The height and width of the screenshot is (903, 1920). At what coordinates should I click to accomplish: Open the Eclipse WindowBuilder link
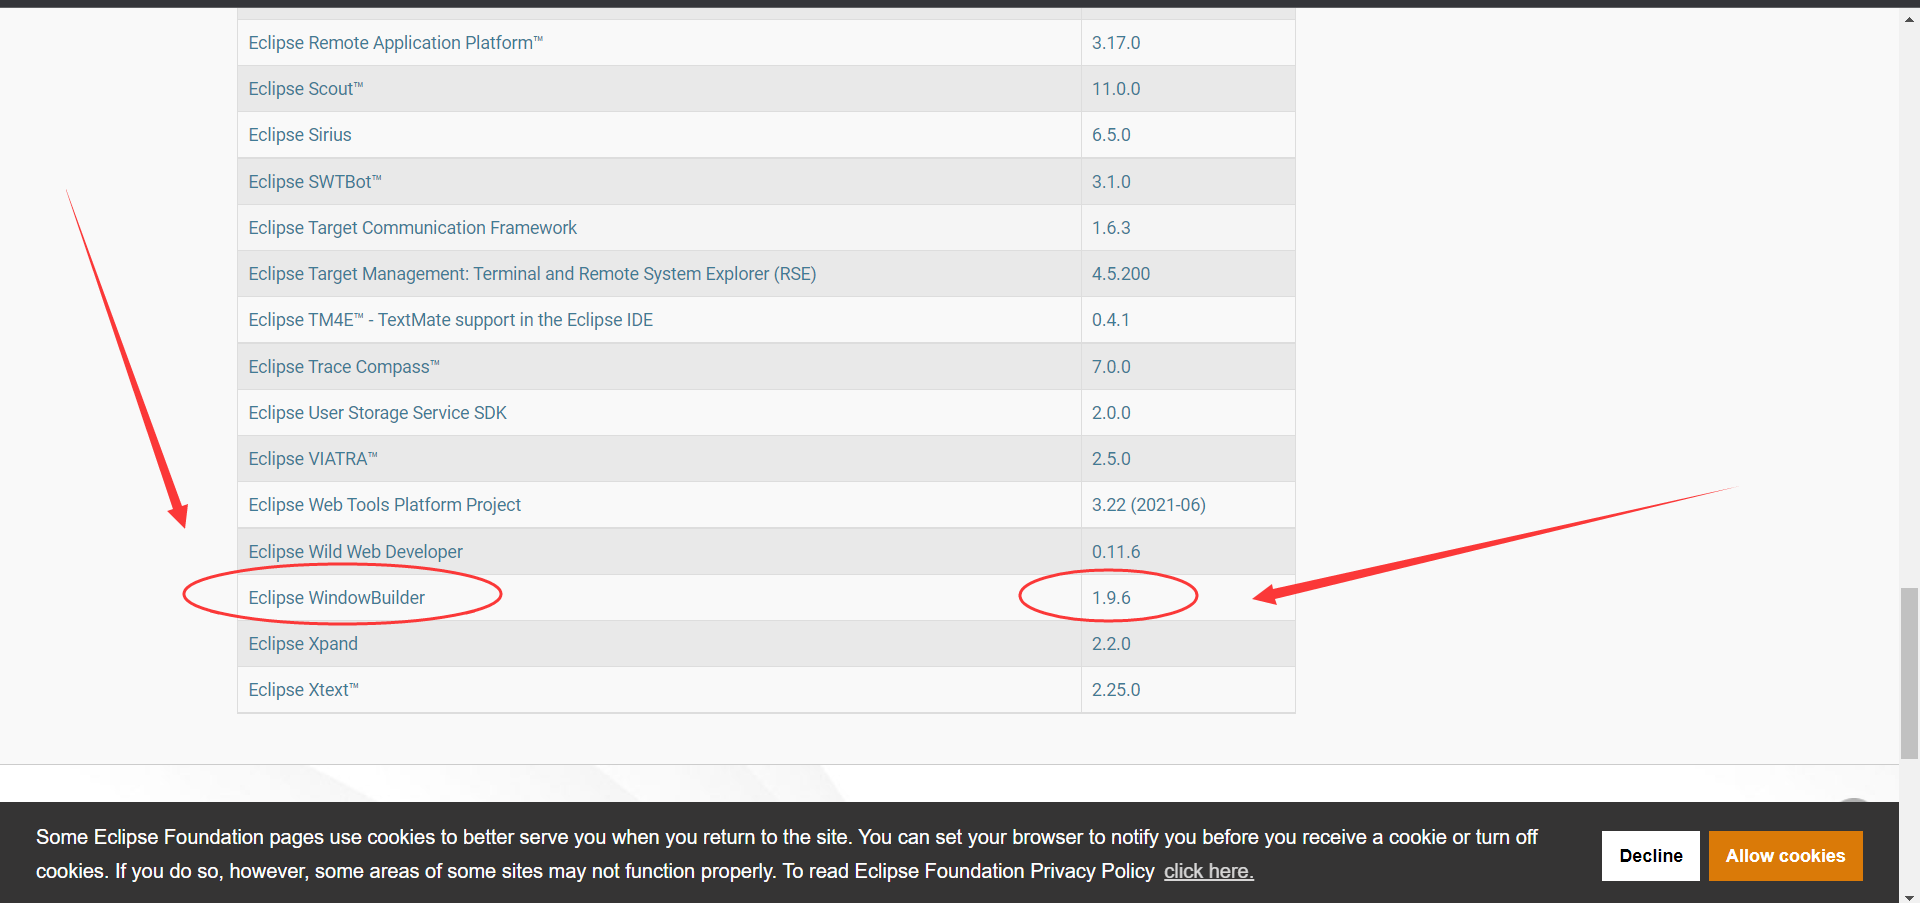click(336, 598)
